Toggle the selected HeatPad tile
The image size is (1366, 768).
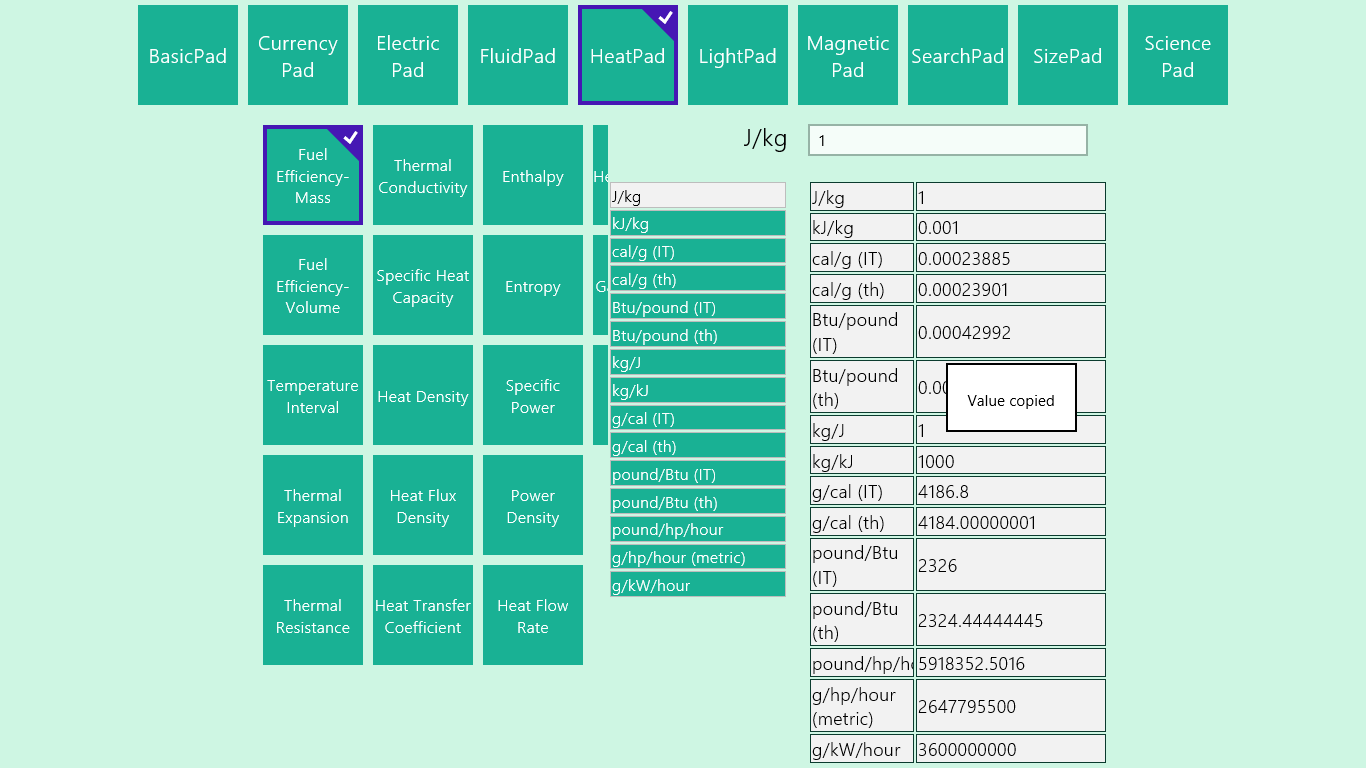[x=627, y=55]
